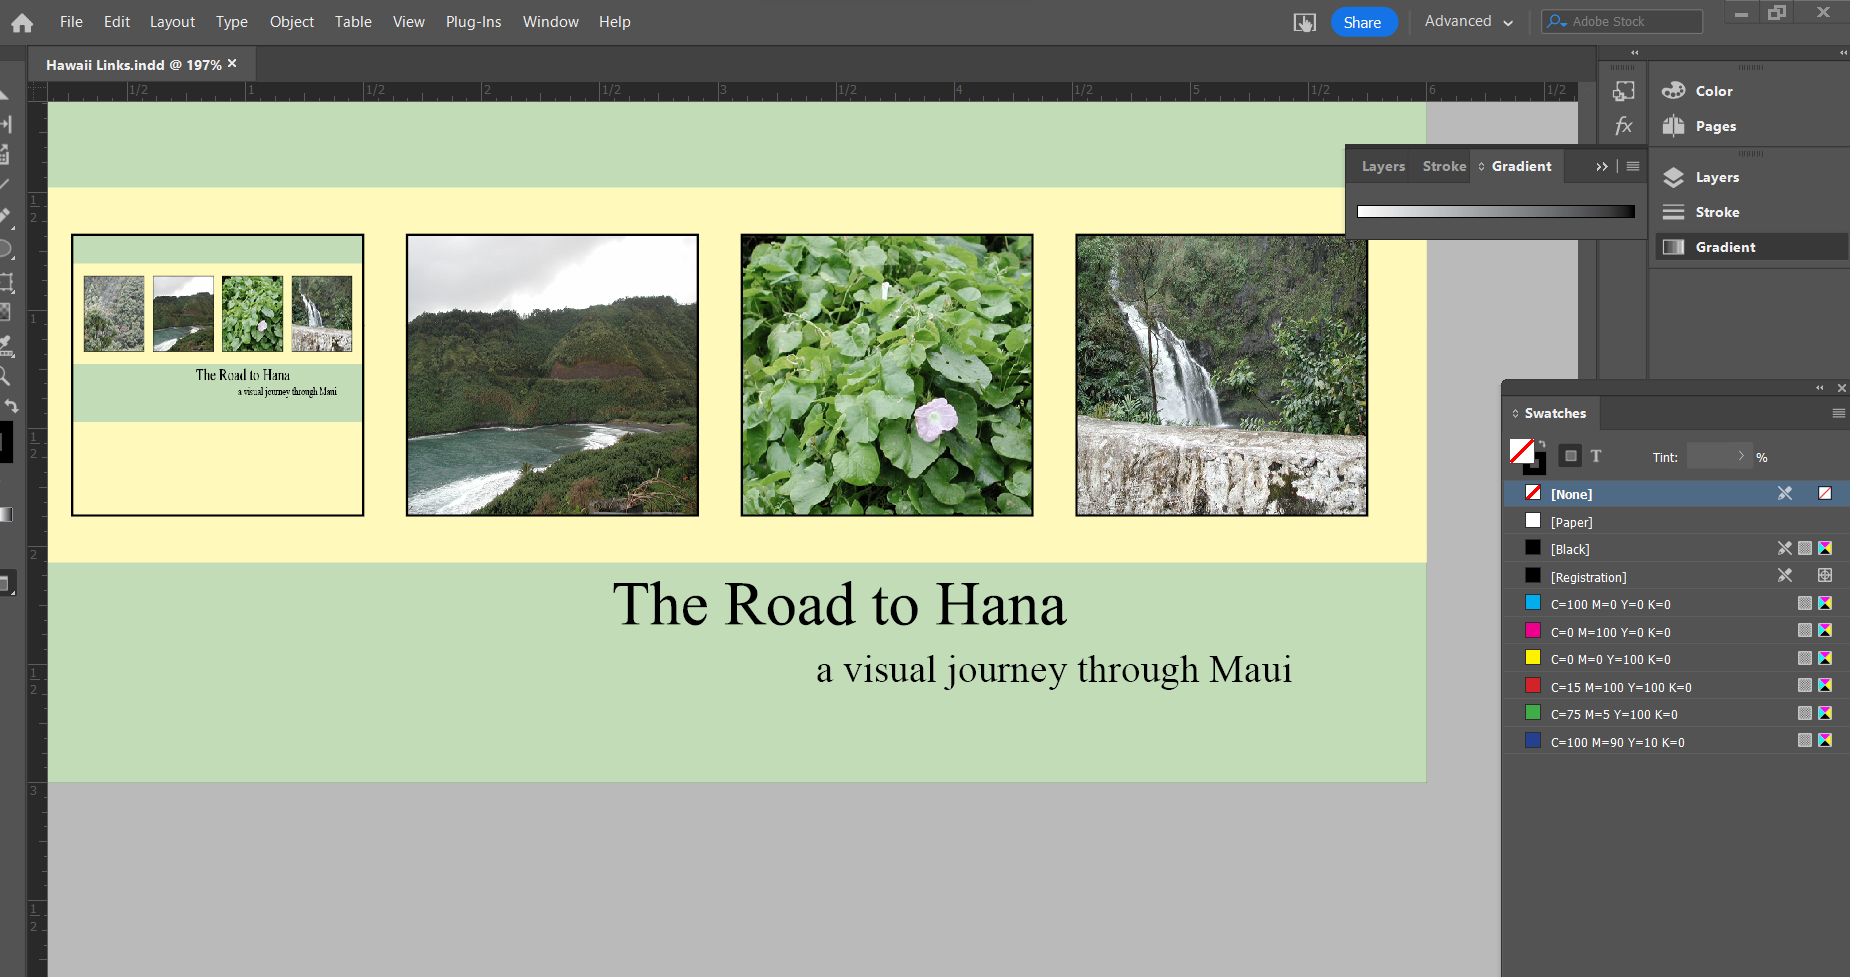Expand hidden tabs in Gradient panel
Image resolution: width=1850 pixels, height=977 pixels.
click(1601, 167)
